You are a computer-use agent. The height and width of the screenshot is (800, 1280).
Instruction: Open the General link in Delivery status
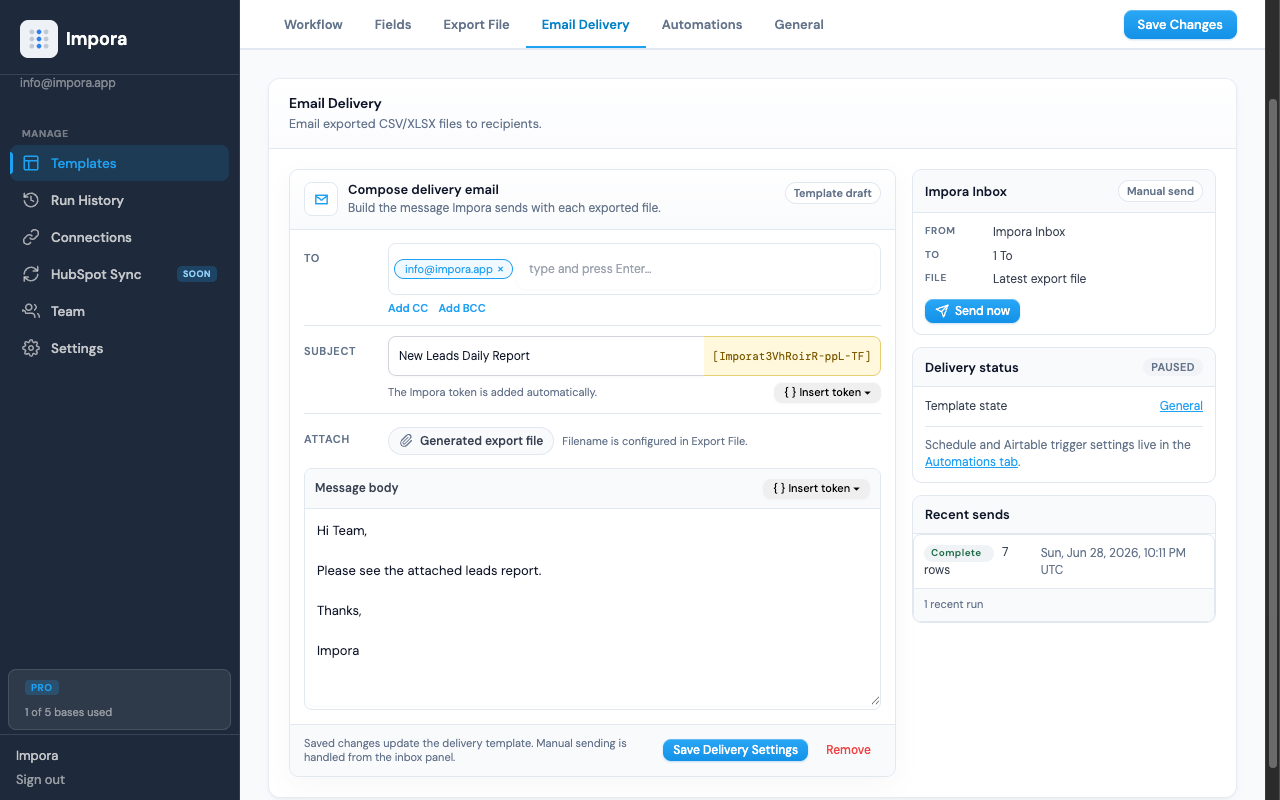point(1181,406)
